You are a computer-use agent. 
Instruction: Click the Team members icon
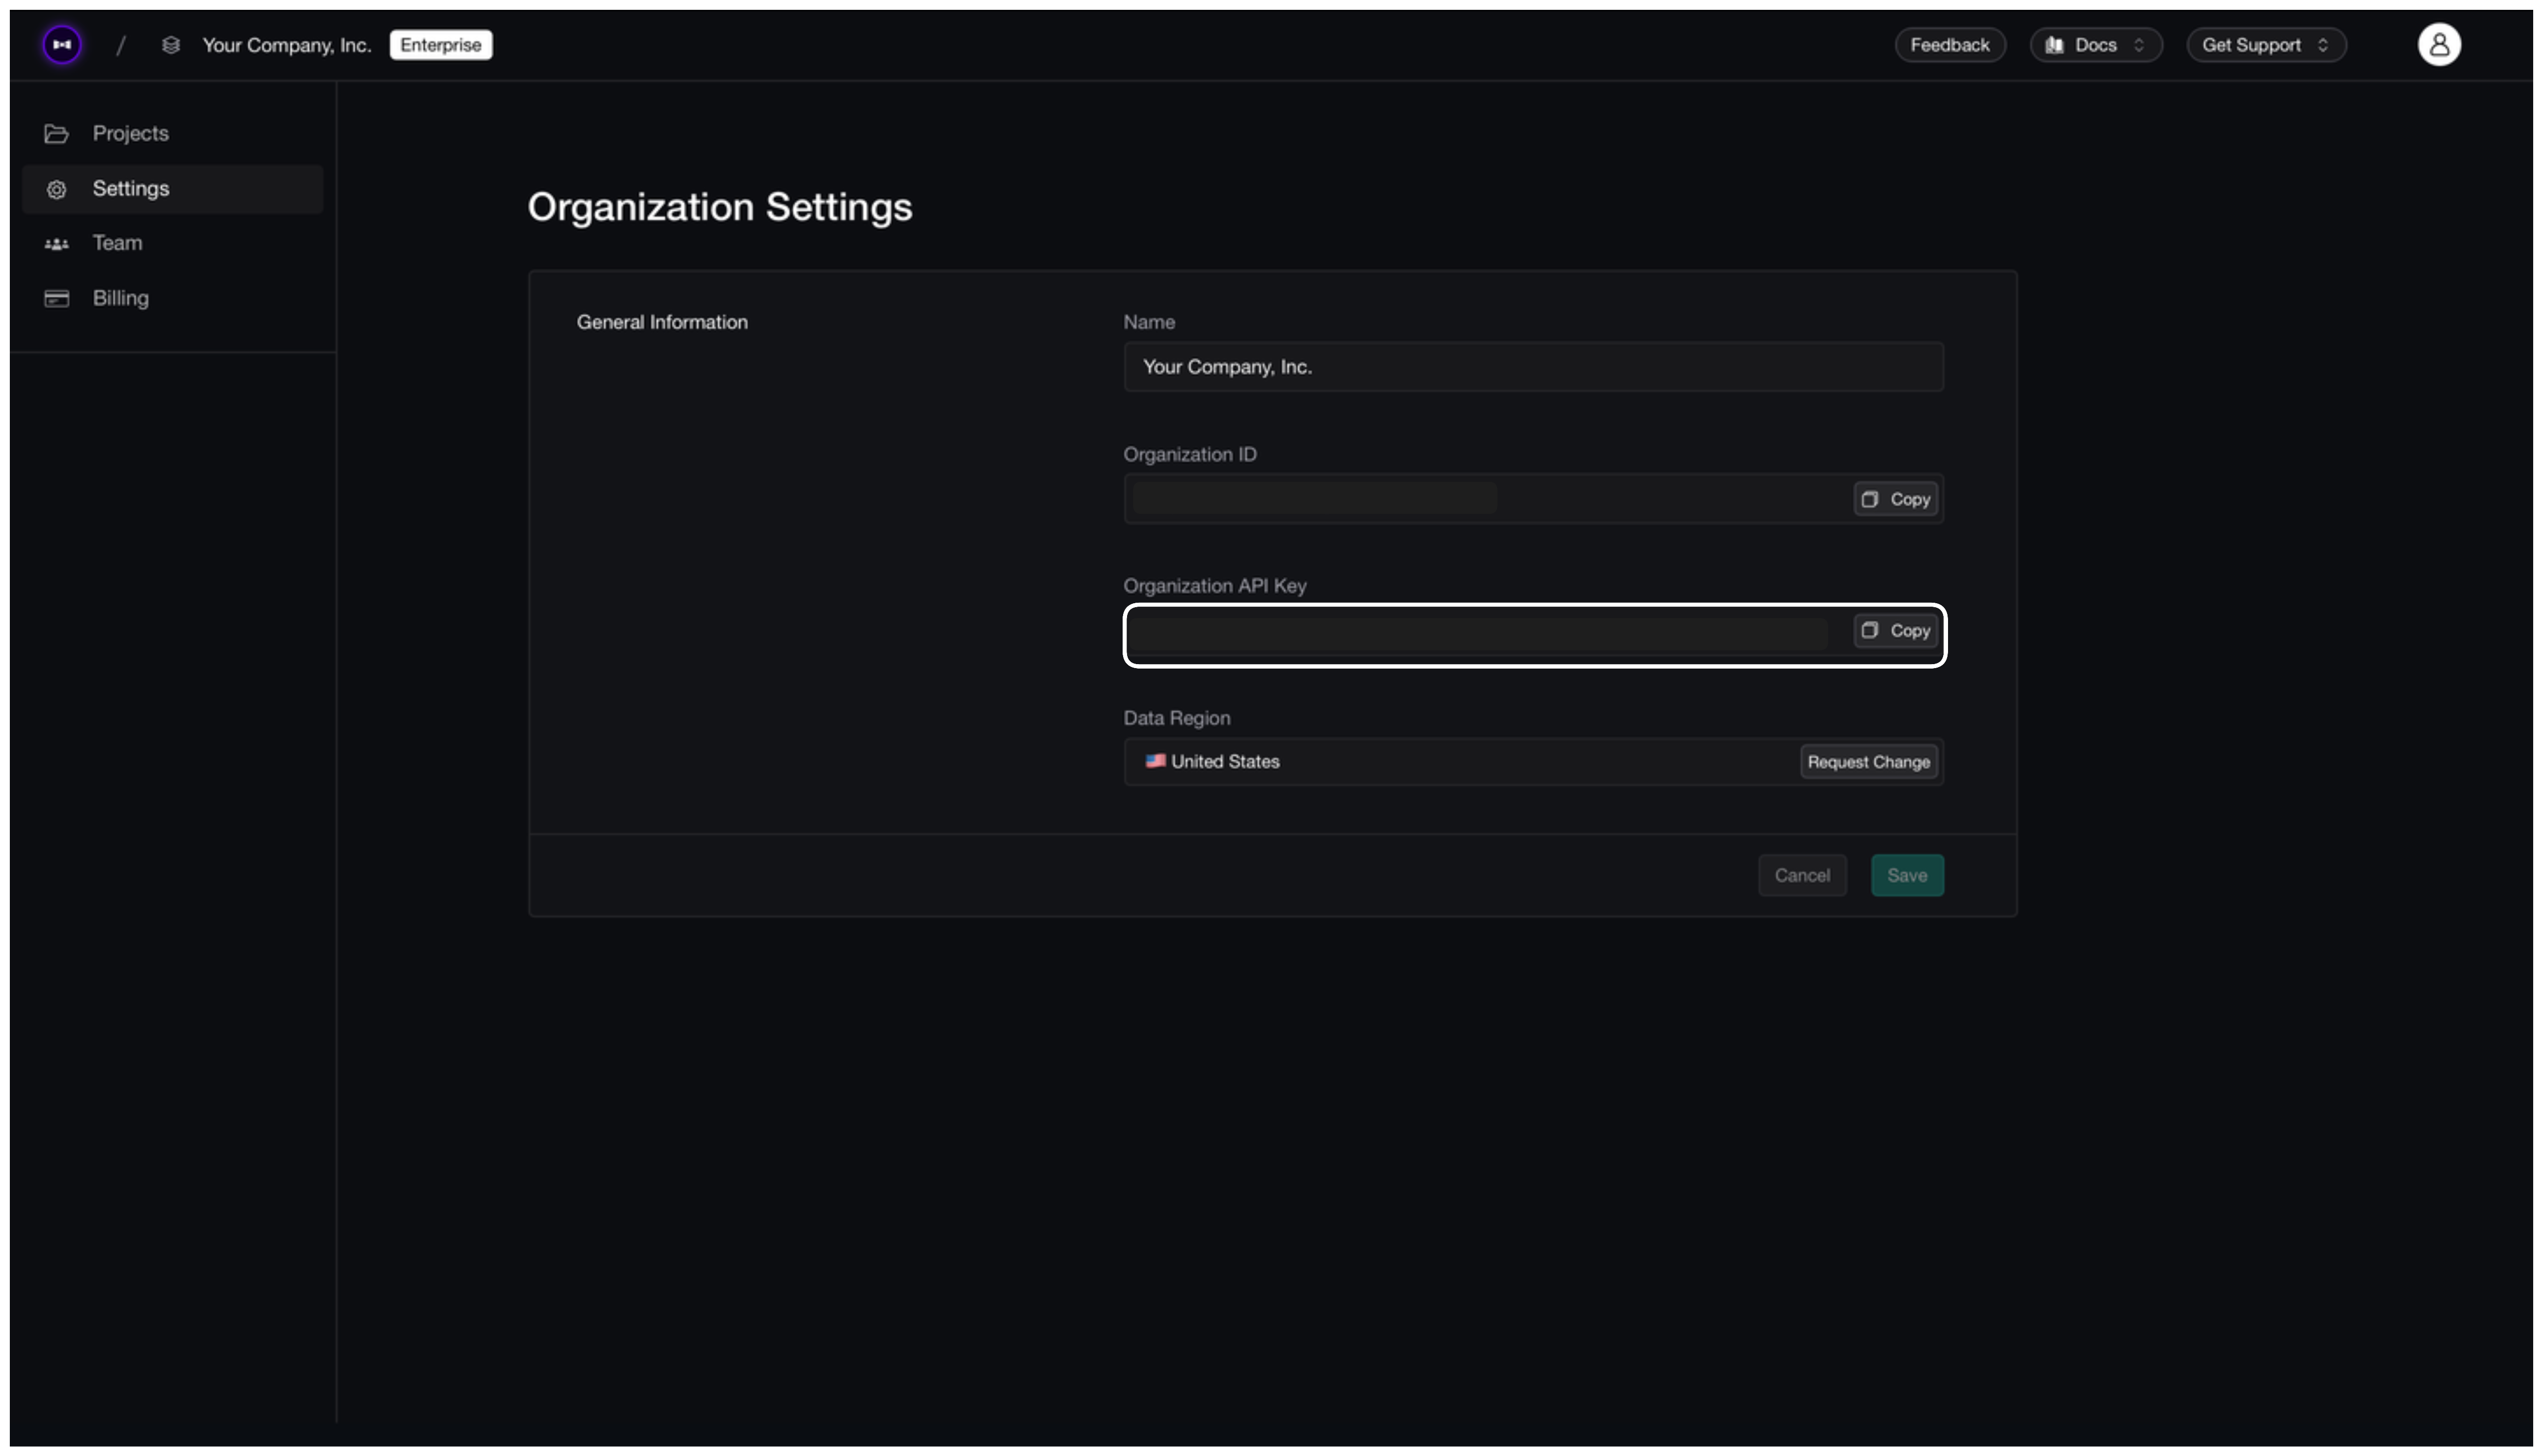(x=56, y=243)
